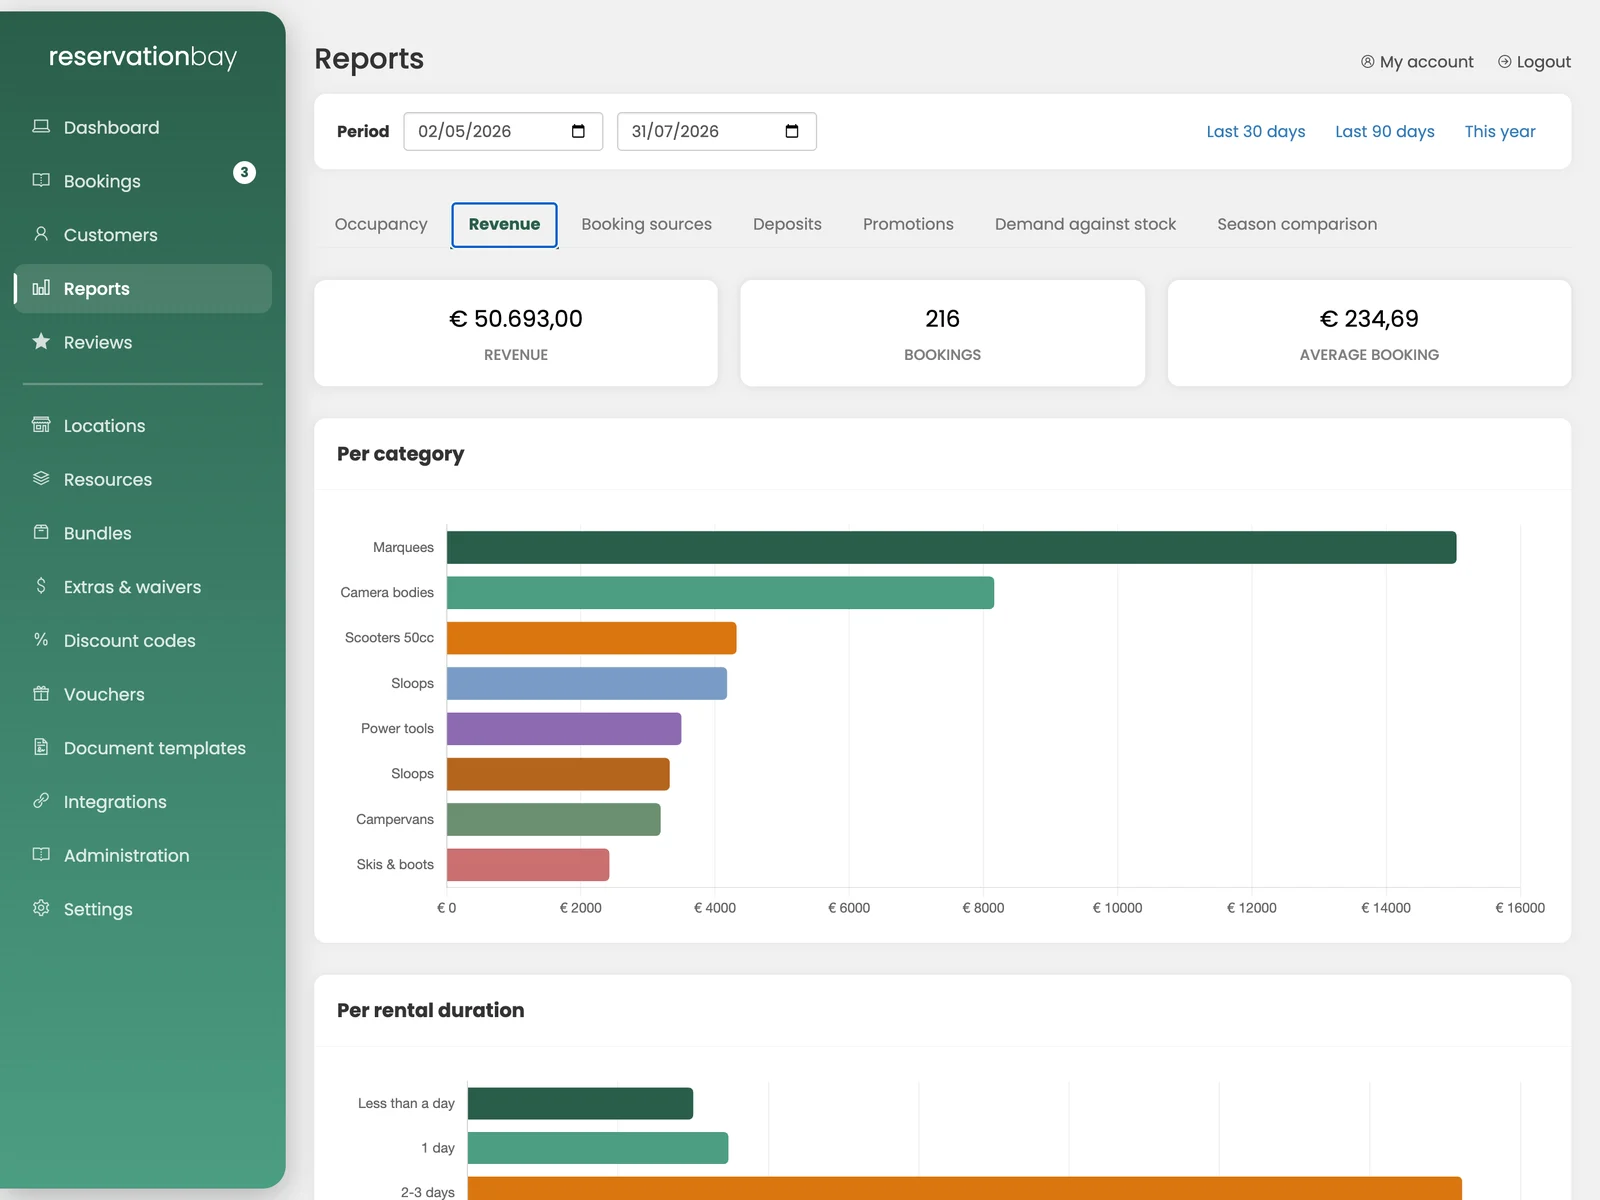Image resolution: width=1600 pixels, height=1200 pixels.
Task: Click the Bookings badge showing 3
Action: click(x=244, y=172)
